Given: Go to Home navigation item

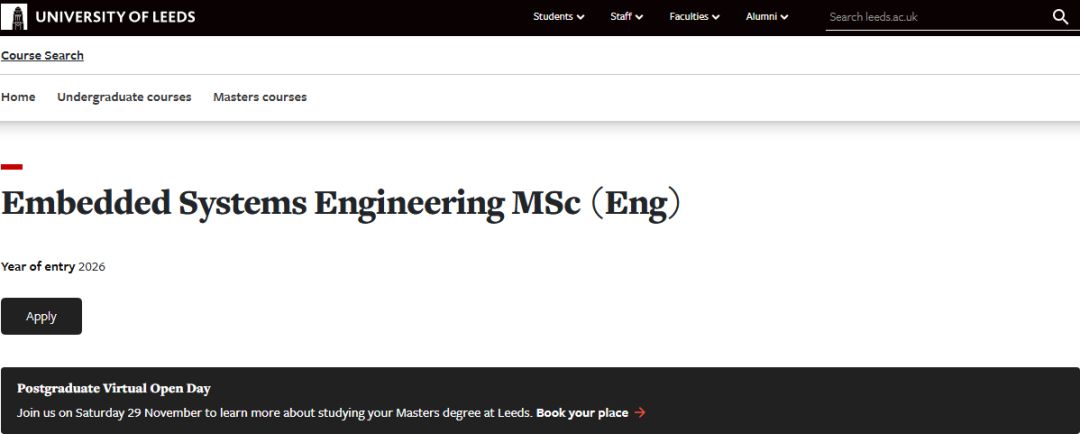Looking at the screenshot, I should pyautogui.click(x=19, y=97).
